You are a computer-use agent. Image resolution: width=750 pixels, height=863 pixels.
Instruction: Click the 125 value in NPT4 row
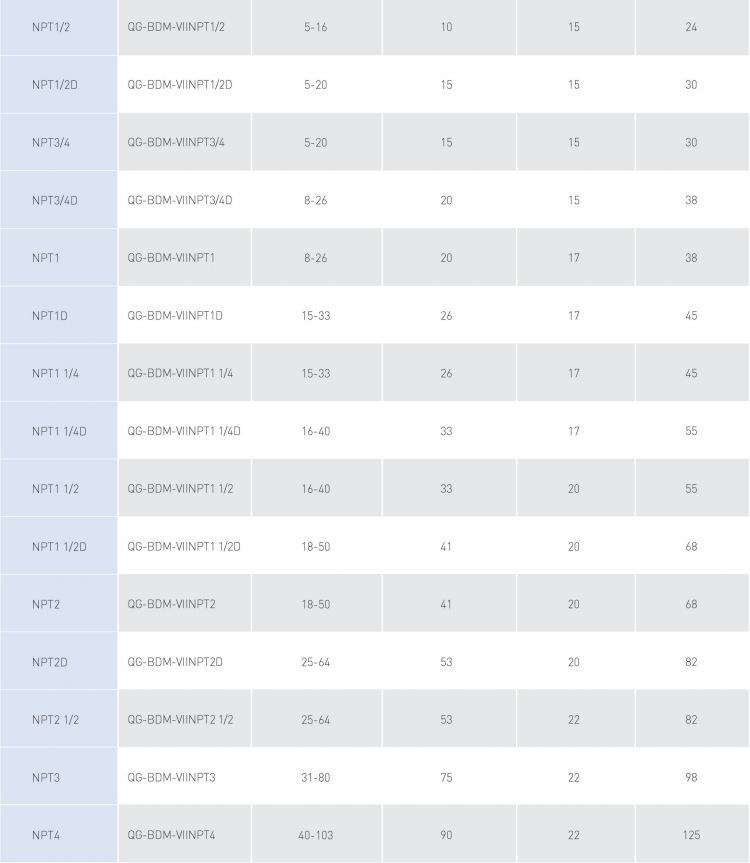pos(691,835)
